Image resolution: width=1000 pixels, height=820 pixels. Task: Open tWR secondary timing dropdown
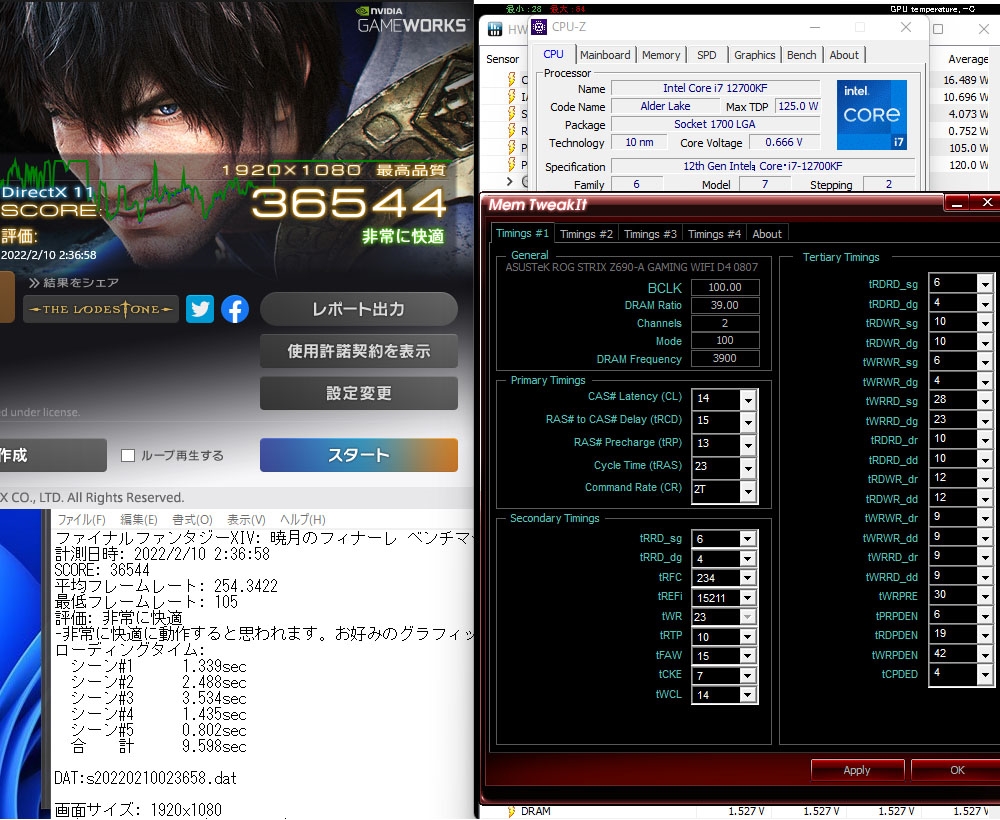[748, 617]
